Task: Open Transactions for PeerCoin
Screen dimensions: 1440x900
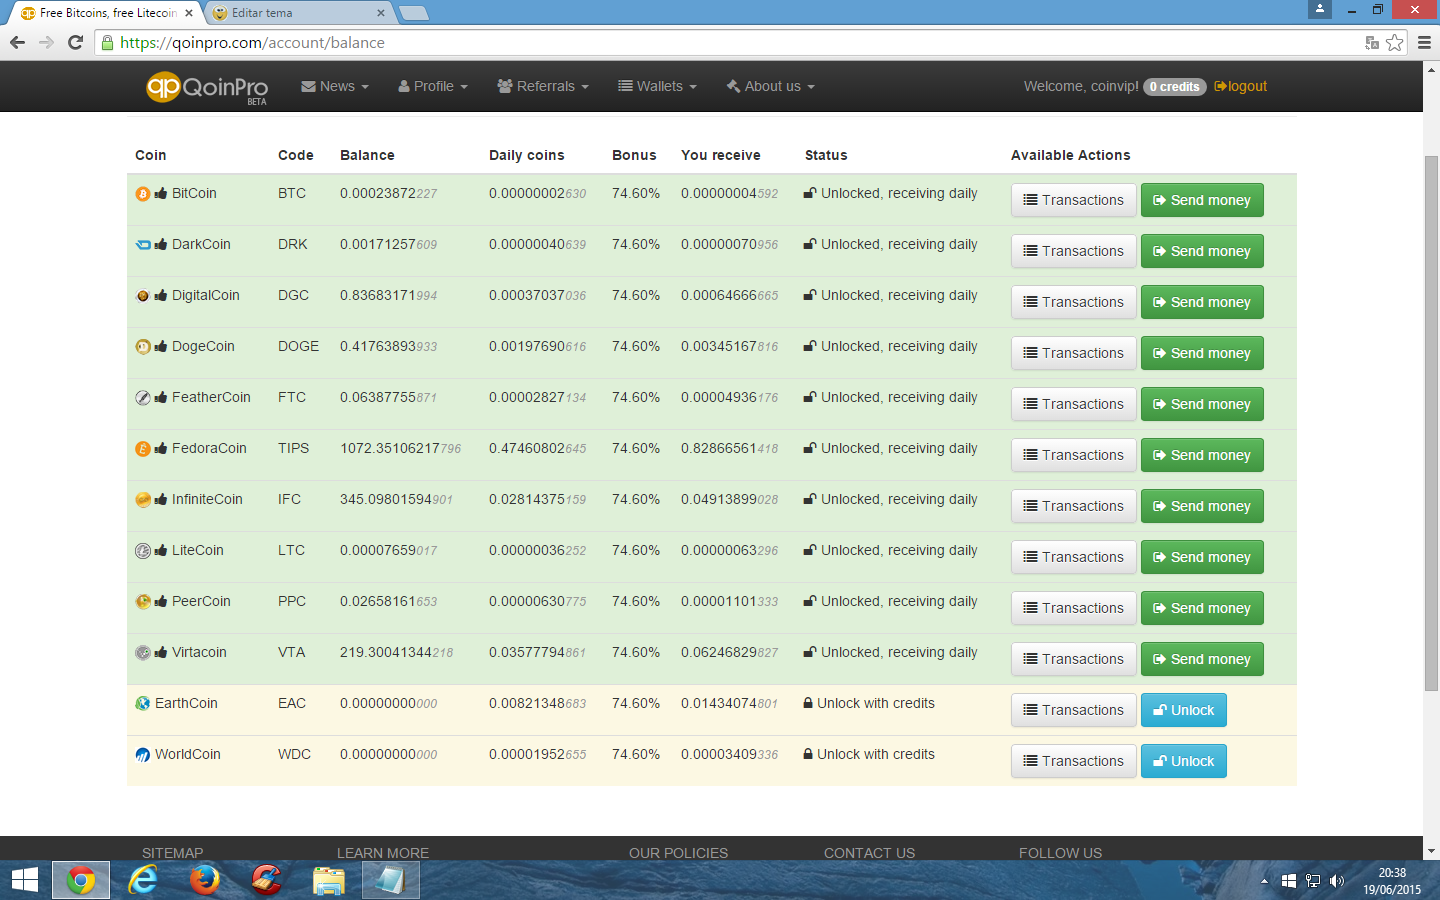Action: tap(1074, 608)
